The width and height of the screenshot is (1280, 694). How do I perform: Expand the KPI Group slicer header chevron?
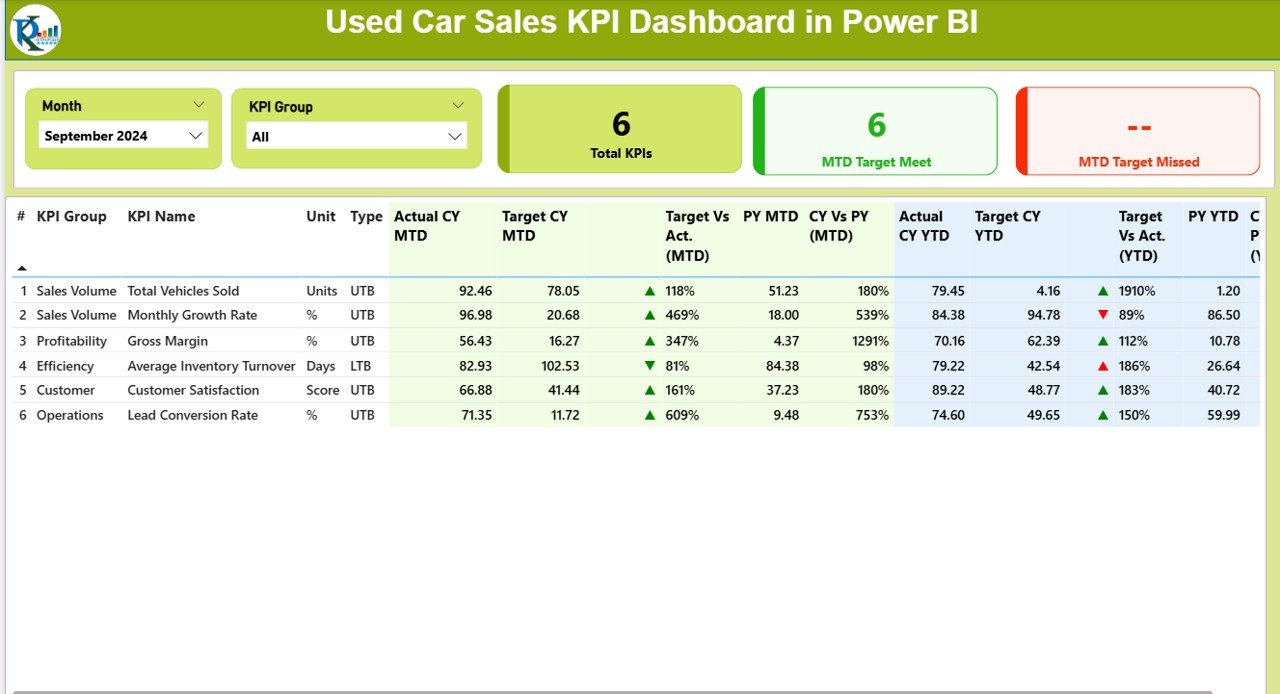pos(458,105)
